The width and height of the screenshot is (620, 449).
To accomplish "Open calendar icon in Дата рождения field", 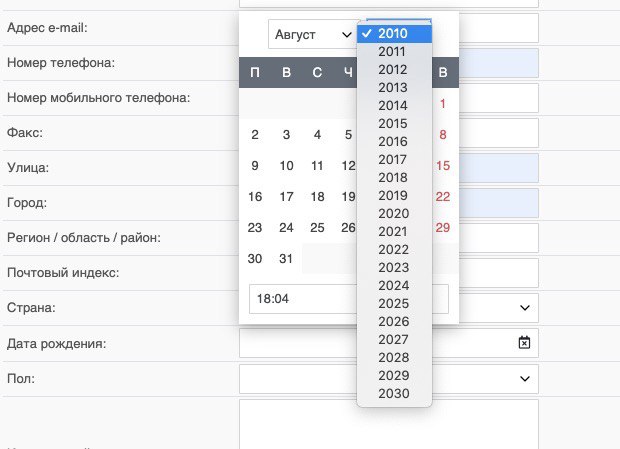I will 524,343.
